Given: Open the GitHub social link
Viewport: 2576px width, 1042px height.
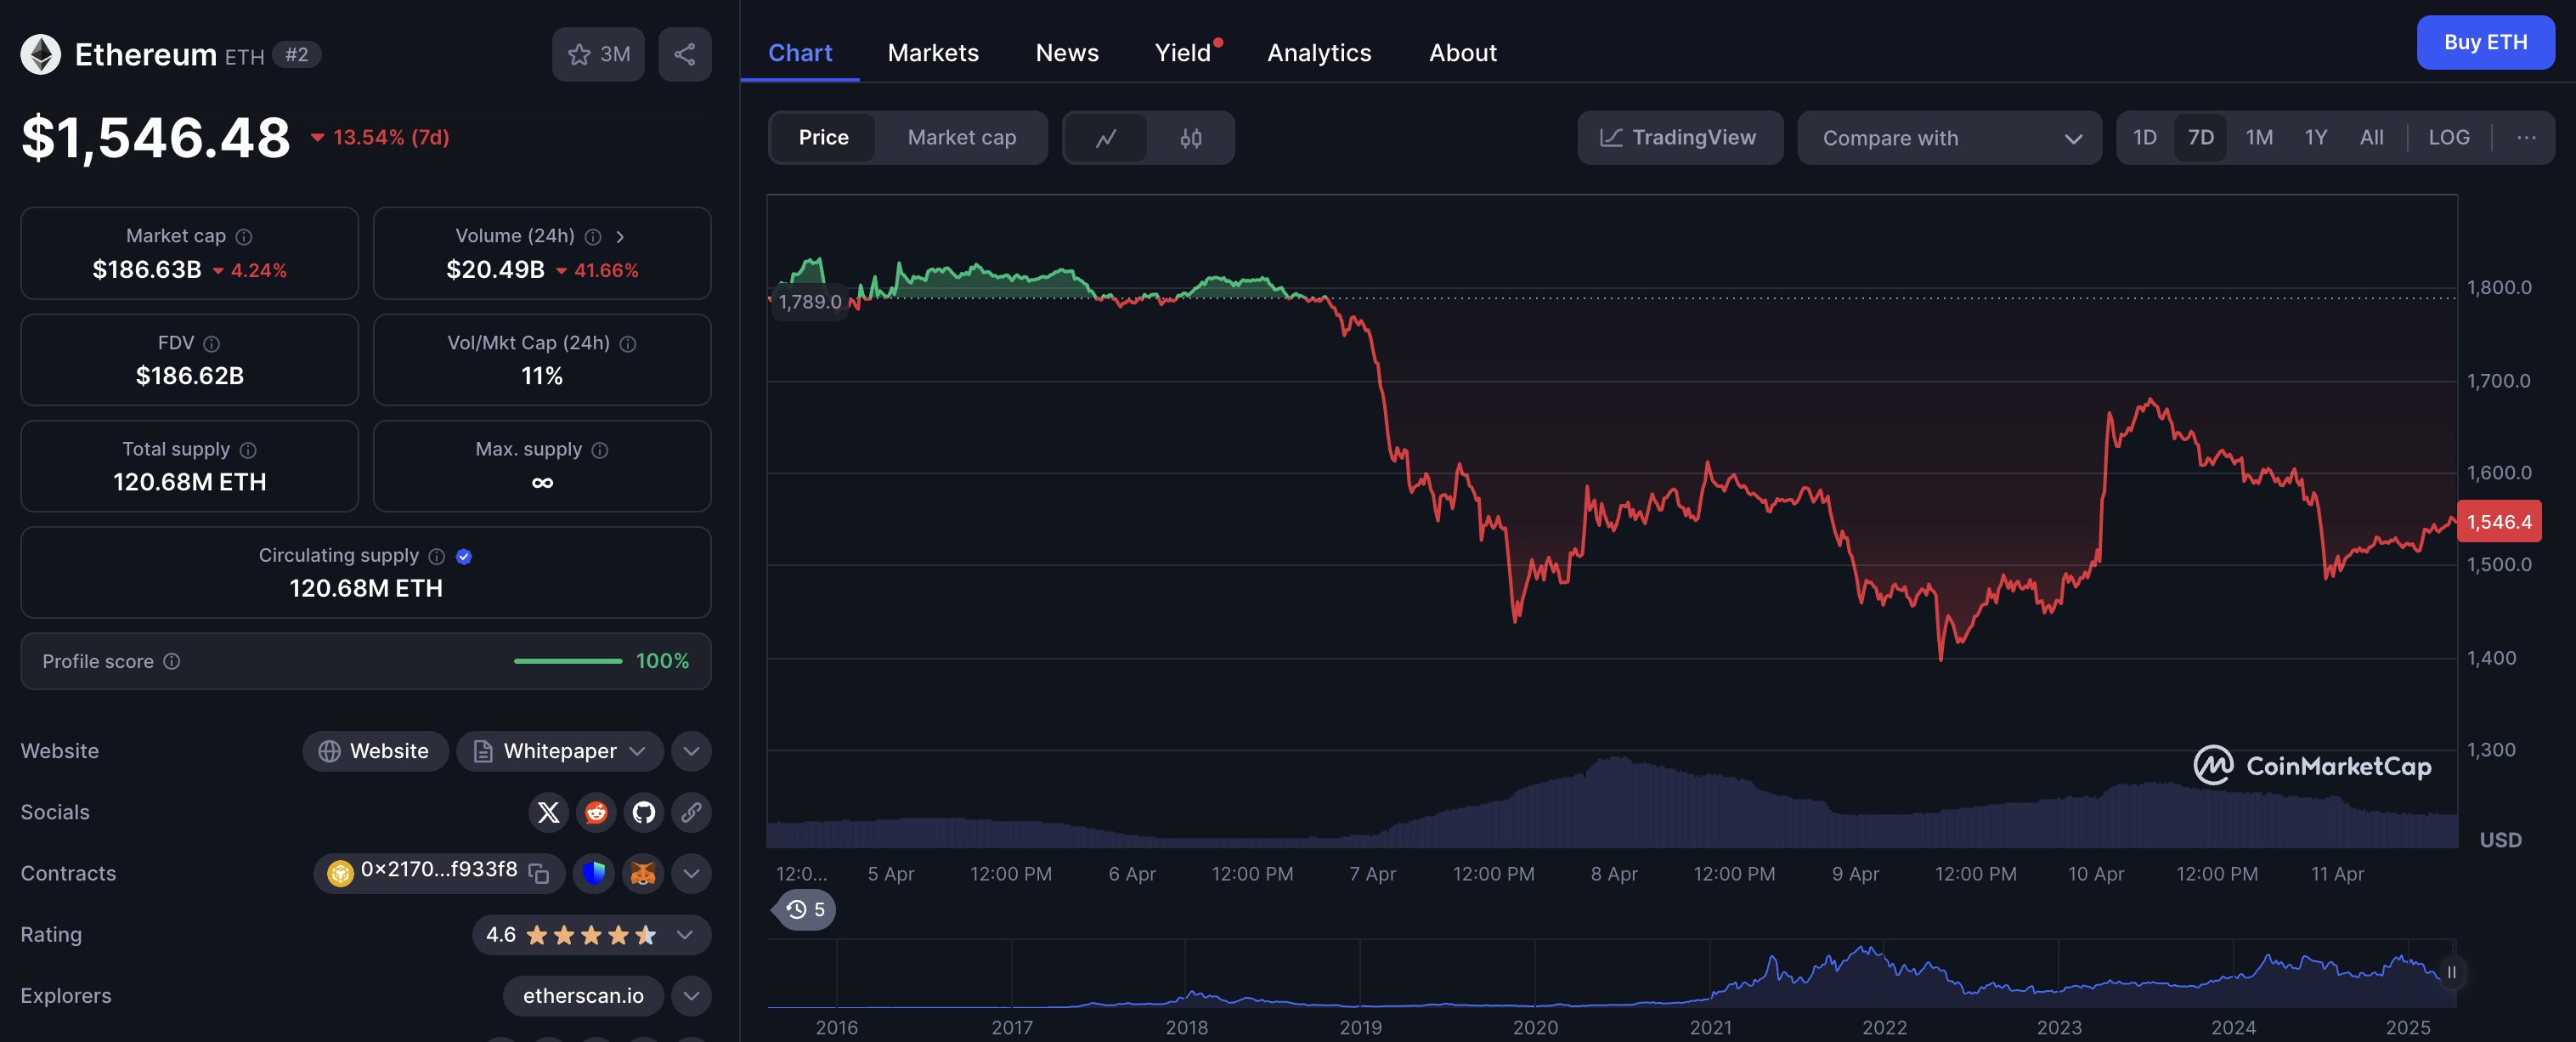Looking at the screenshot, I should click(644, 812).
